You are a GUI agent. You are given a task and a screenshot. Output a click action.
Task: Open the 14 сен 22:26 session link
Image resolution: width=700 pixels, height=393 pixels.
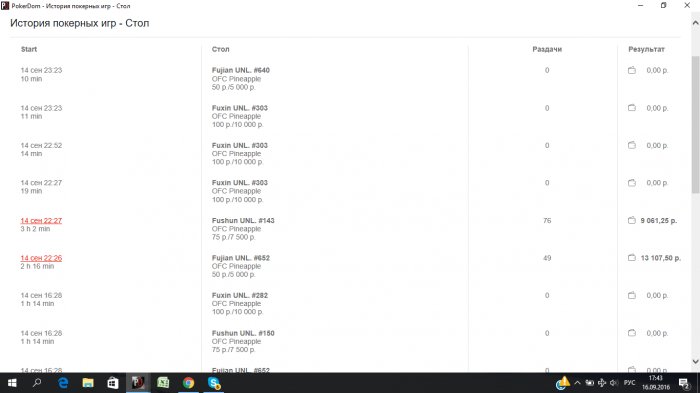point(41,258)
